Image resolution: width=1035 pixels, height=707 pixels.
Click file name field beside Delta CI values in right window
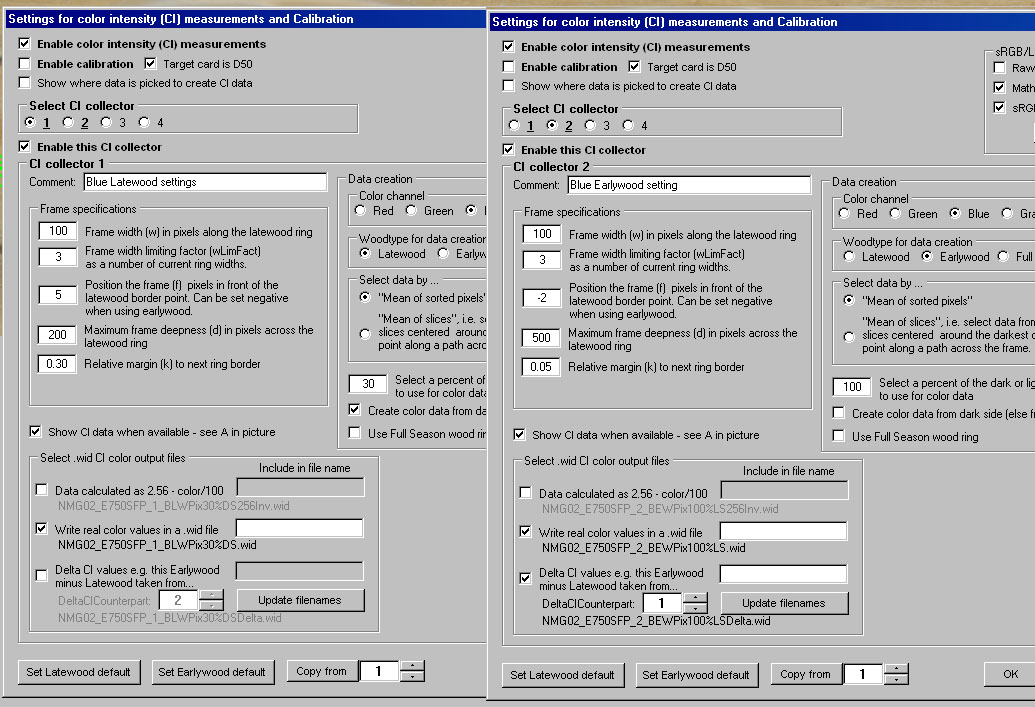pos(784,574)
